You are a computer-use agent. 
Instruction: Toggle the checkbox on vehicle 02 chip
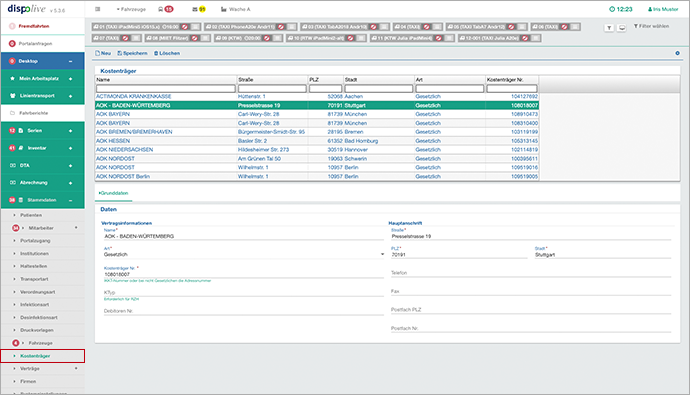tap(291, 27)
